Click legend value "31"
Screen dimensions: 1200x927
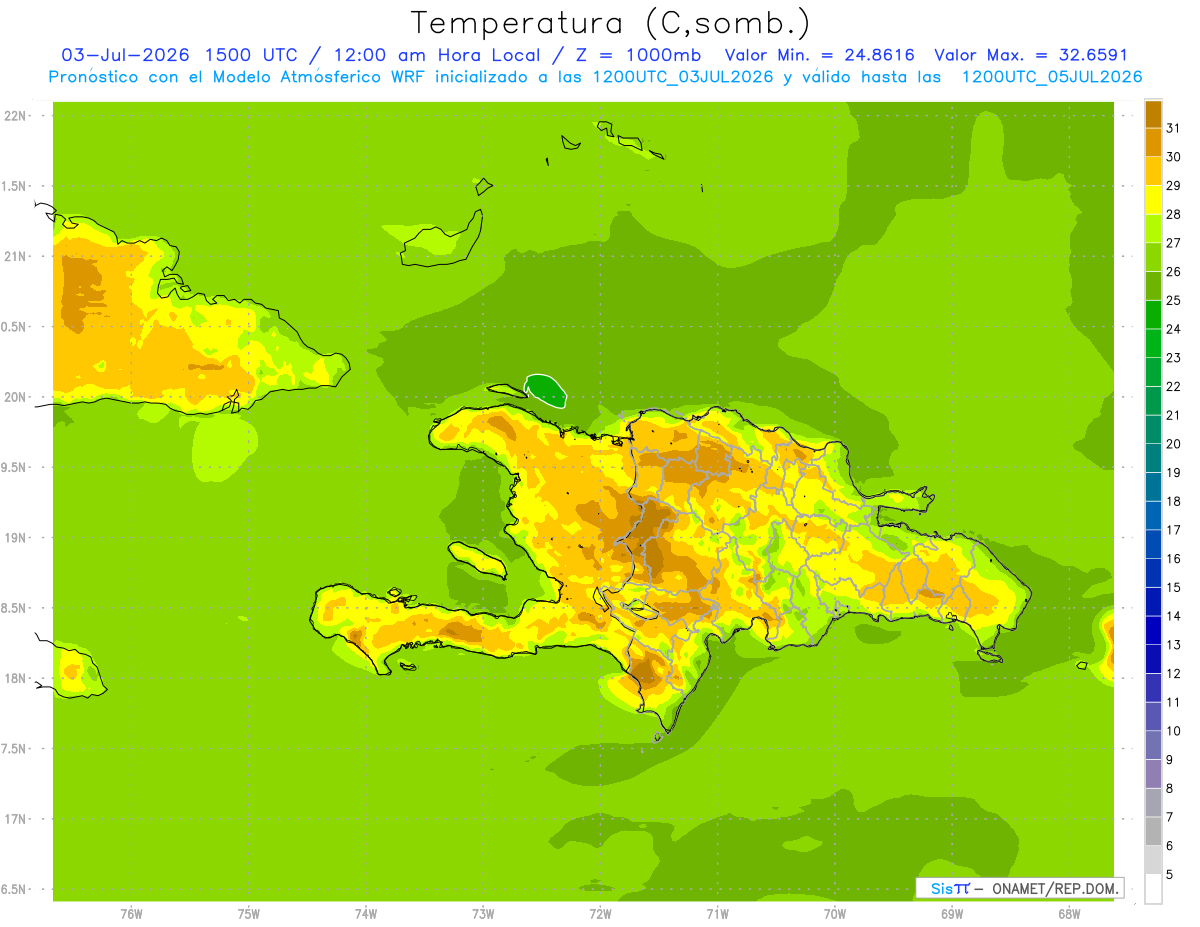click(1173, 128)
